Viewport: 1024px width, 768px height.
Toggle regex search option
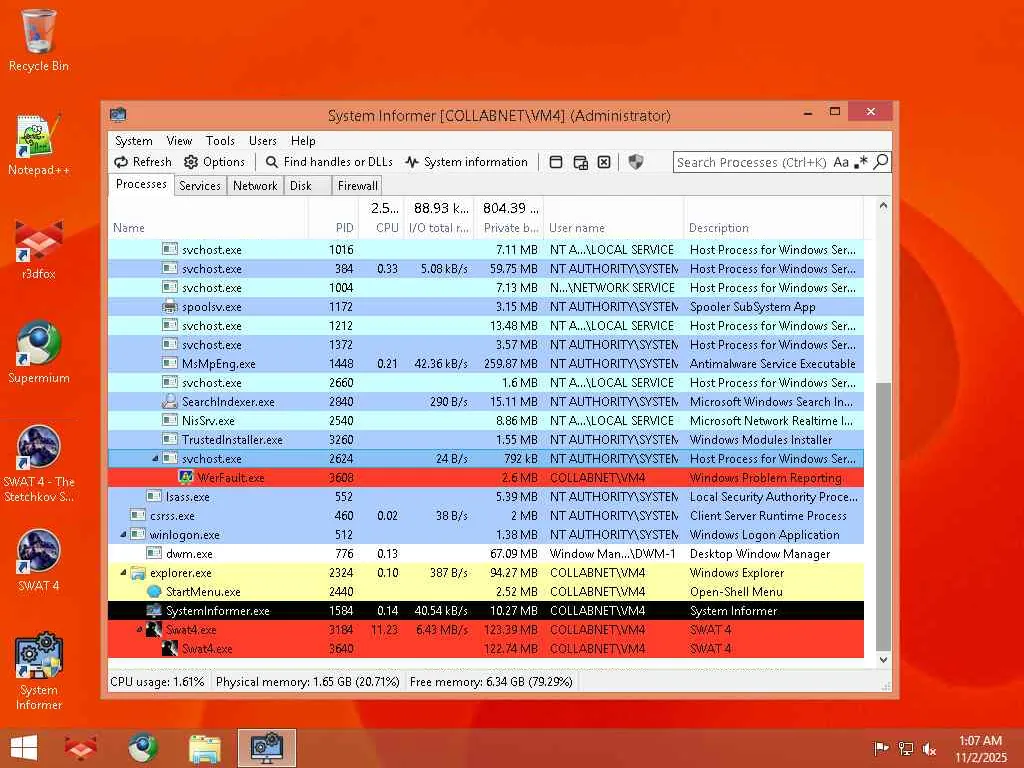point(861,162)
